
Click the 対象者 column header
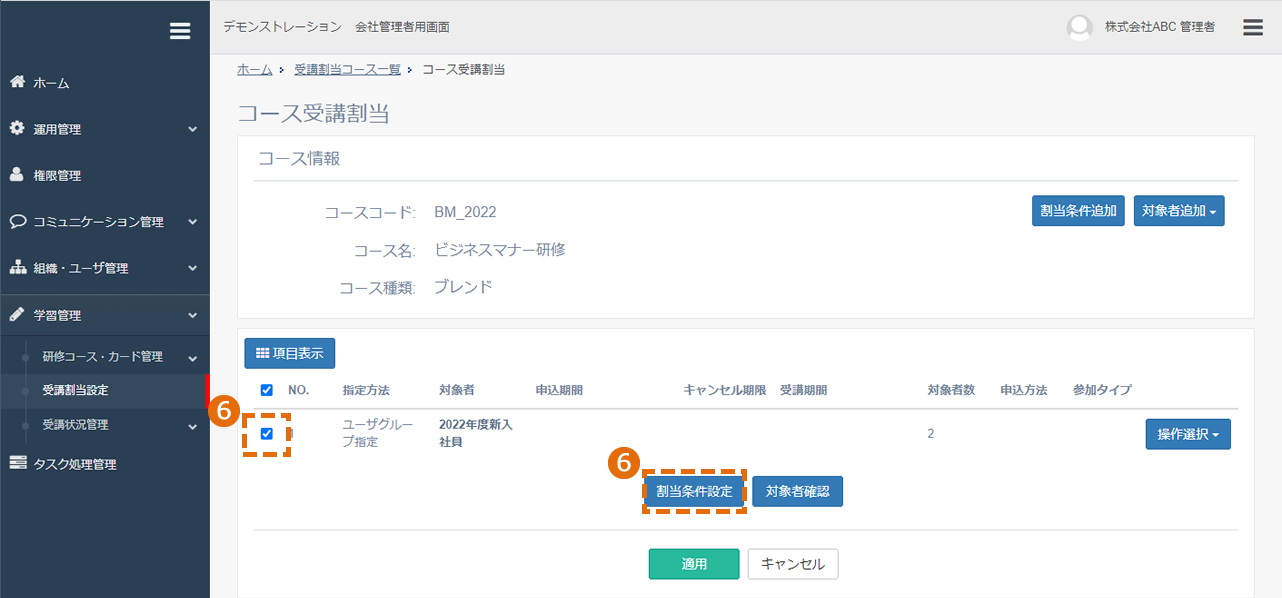pyautogui.click(x=457, y=390)
